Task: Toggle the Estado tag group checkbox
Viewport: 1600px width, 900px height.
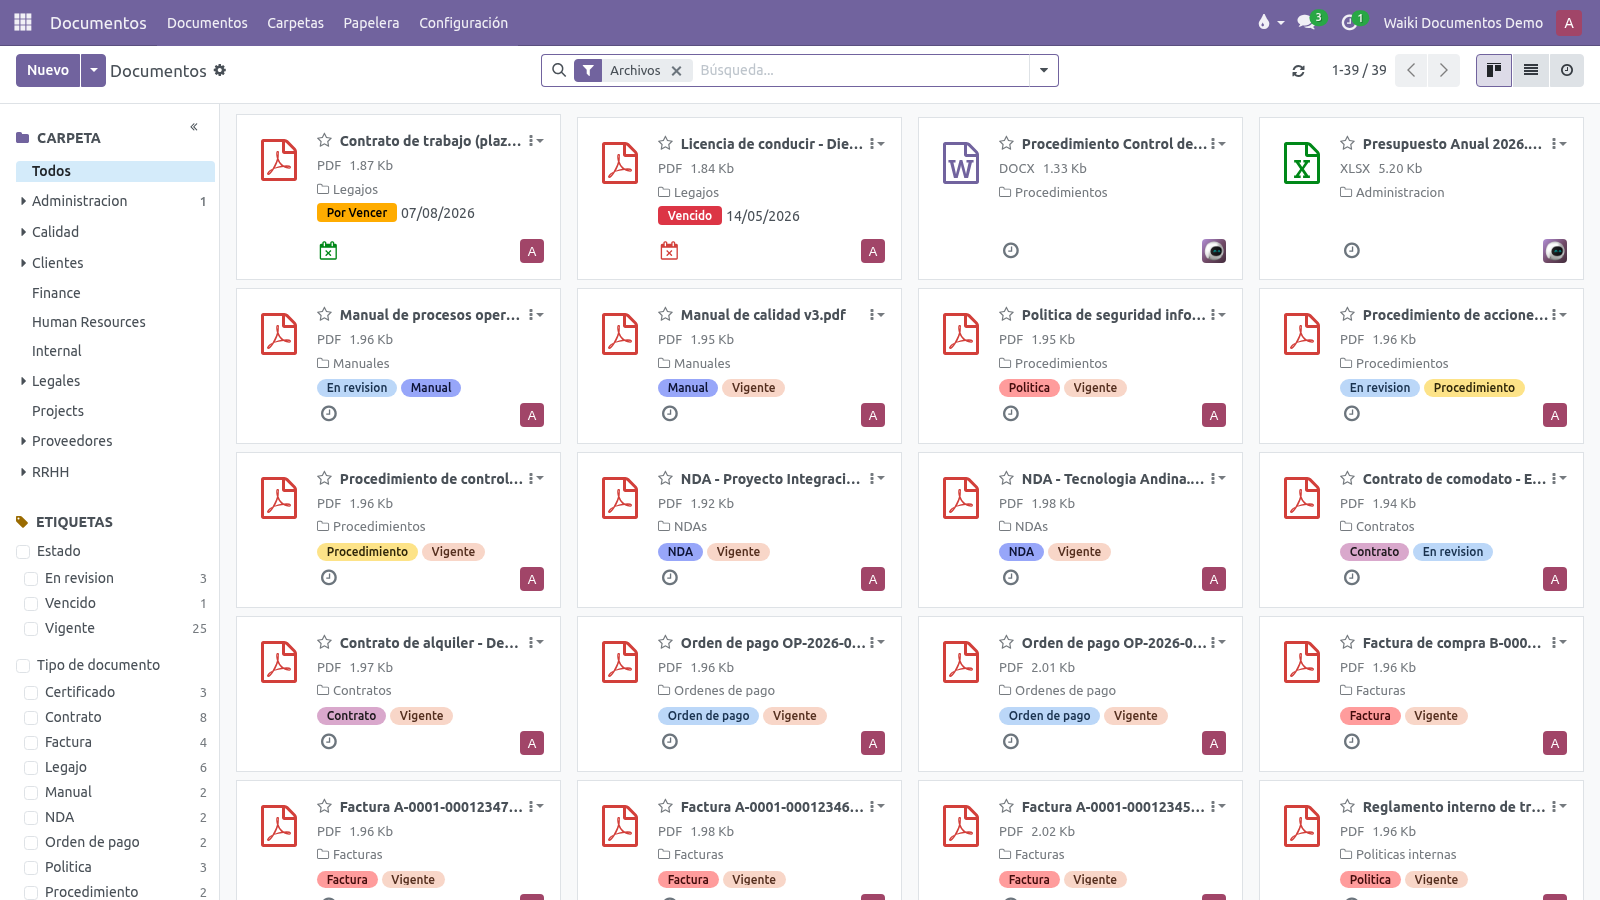Action: pyautogui.click(x=23, y=552)
